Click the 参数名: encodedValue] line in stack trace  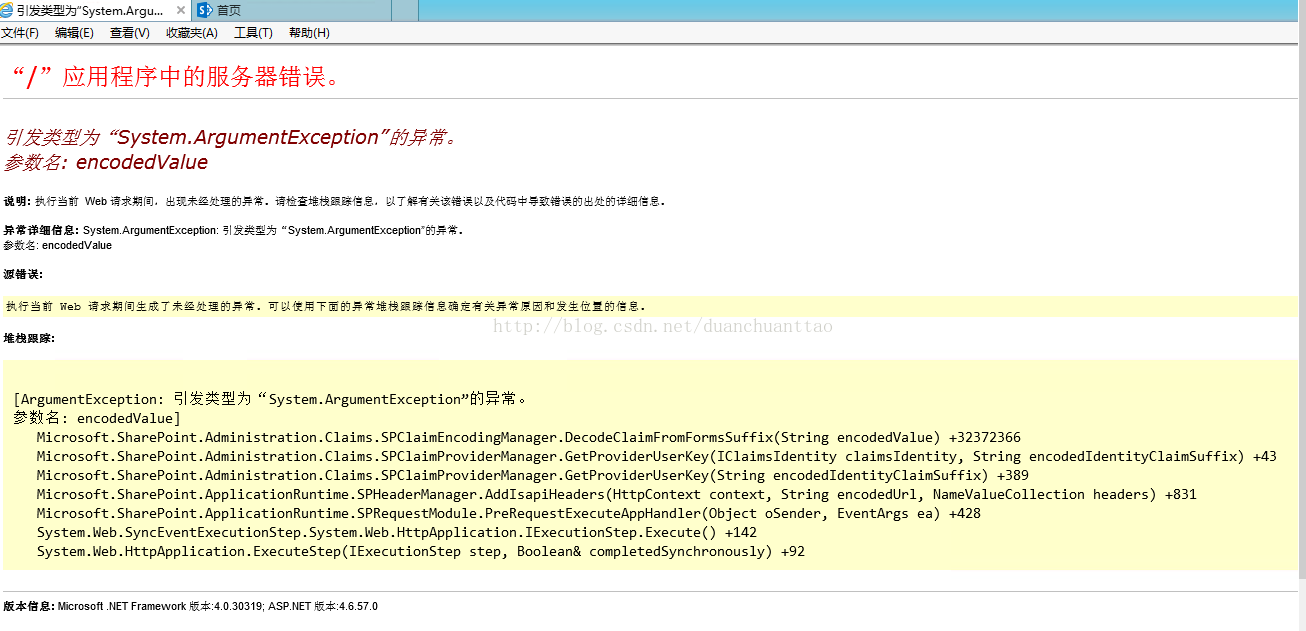pos(97,418)
